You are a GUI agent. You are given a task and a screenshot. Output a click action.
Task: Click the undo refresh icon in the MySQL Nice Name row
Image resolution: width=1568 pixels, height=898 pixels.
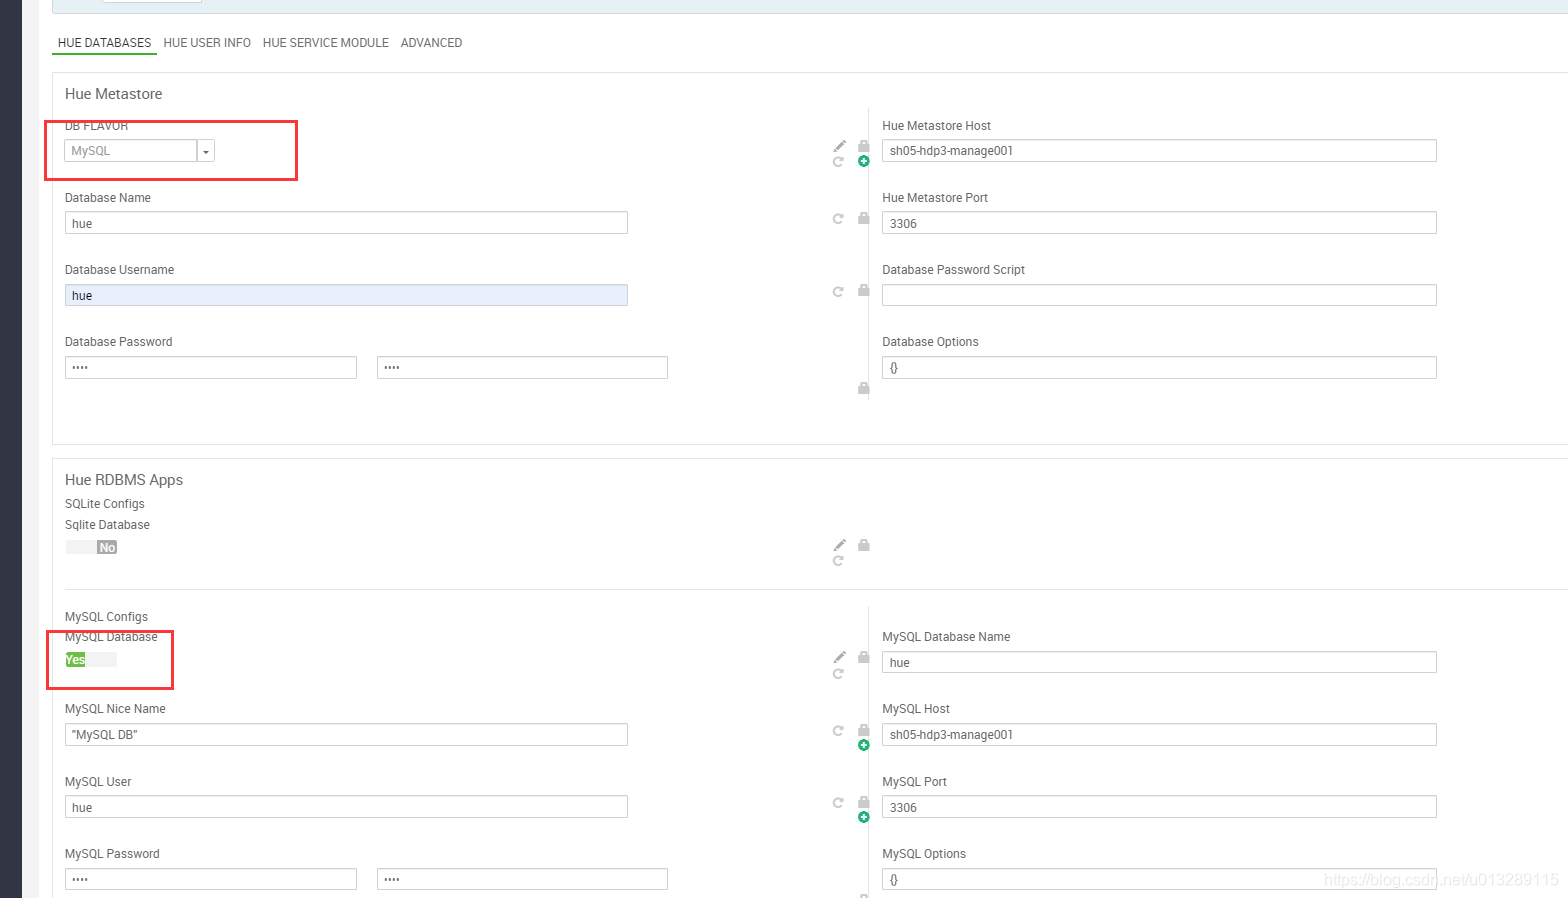pyautogui.click(x=838, y=730)
